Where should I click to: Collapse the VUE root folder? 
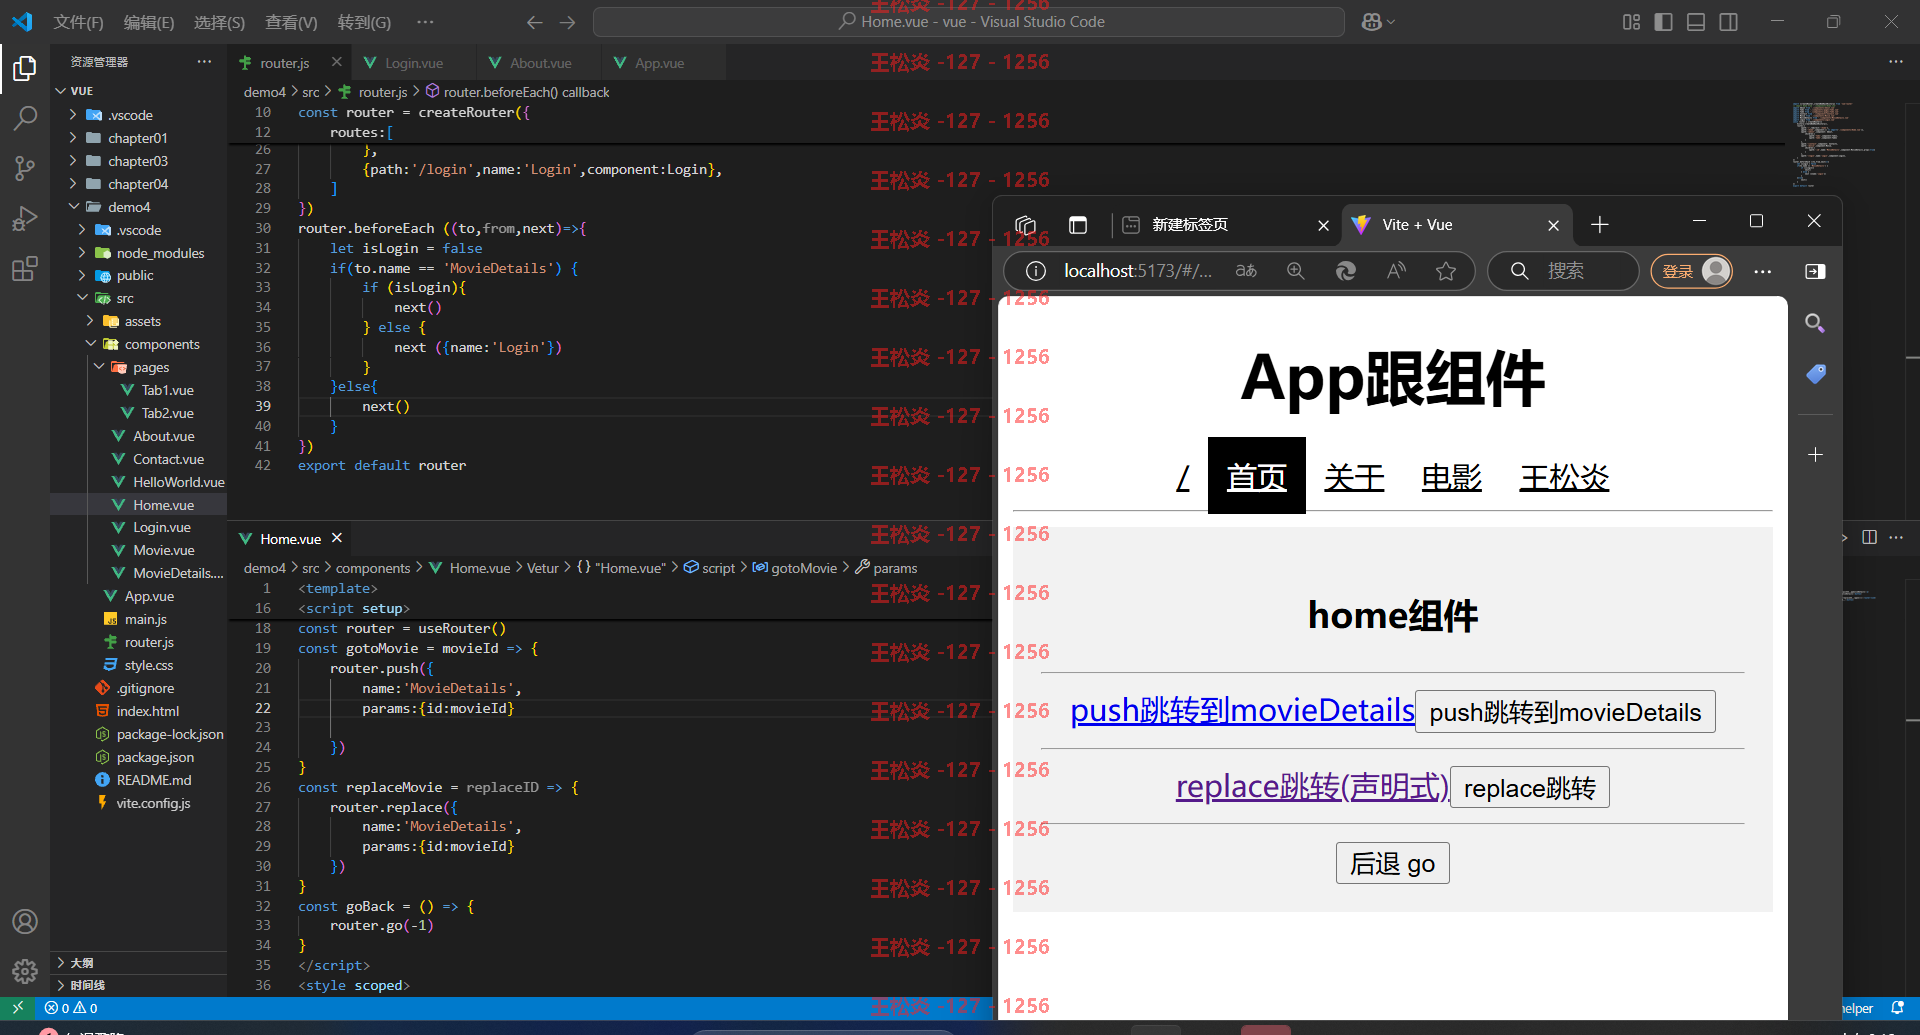pyautogui.click(x=61, y=91)
